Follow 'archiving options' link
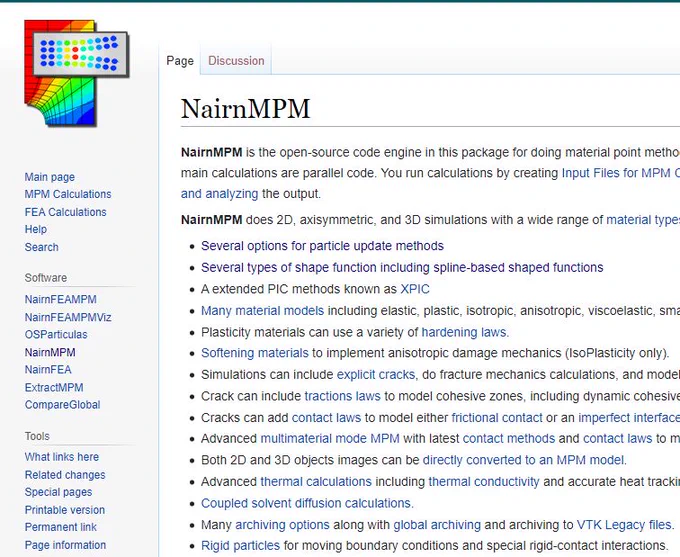This screenshot has width=680, height=557. (282, 525)
